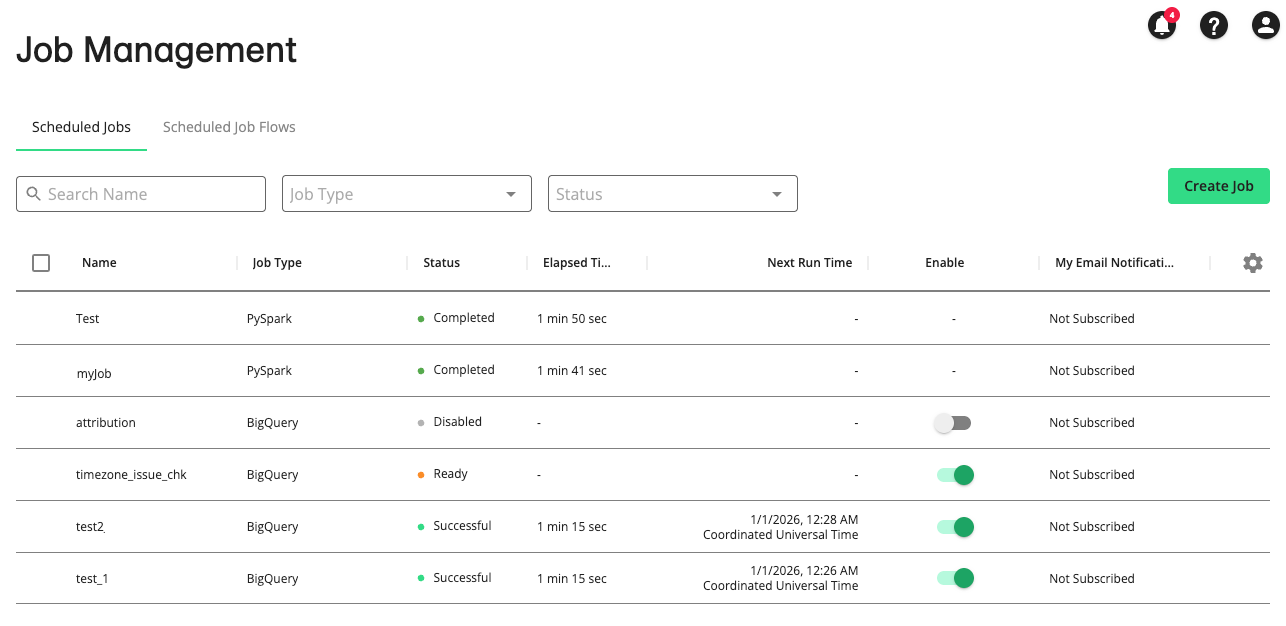This screenshot has width=1286, height=626.
Task: Expand the Job Type dropdown arrow
Action: (511, 193)
